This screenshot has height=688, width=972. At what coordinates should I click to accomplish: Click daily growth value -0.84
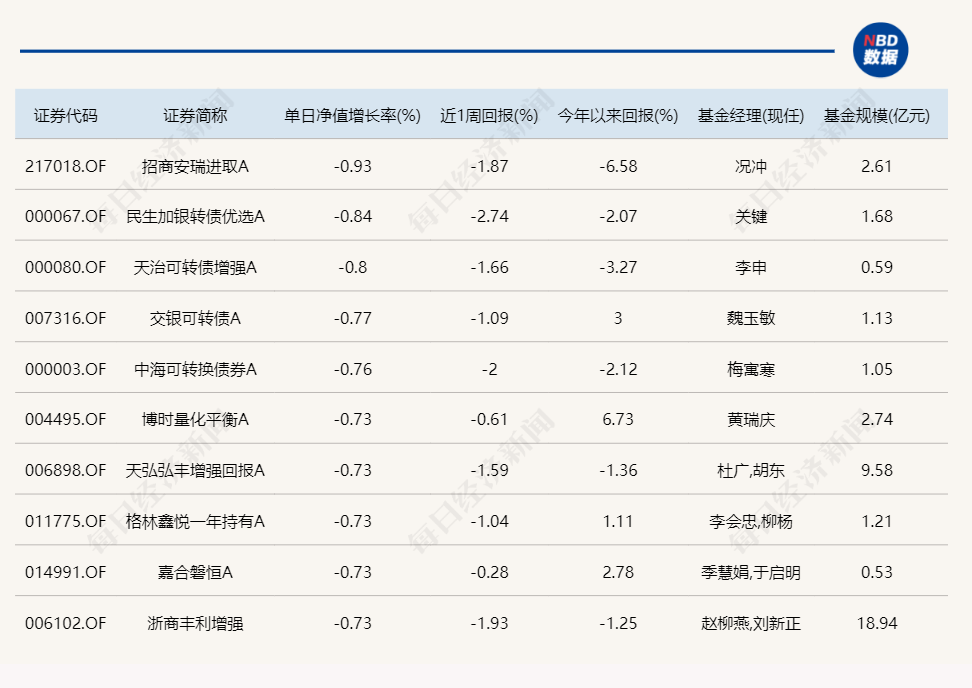pyautogui.click(x=352, y=216)
